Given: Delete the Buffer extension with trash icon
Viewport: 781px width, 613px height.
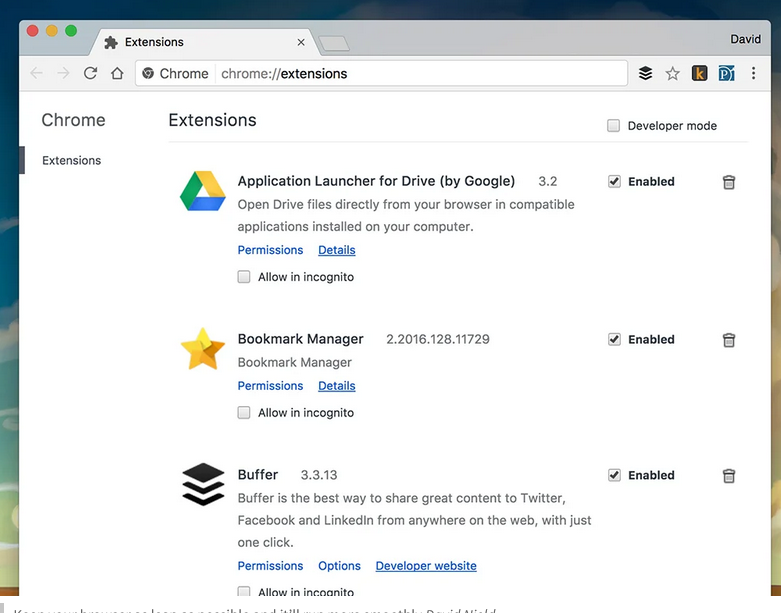Looking at the screenshot, I should pyautogui.click(x=729, y=476).
